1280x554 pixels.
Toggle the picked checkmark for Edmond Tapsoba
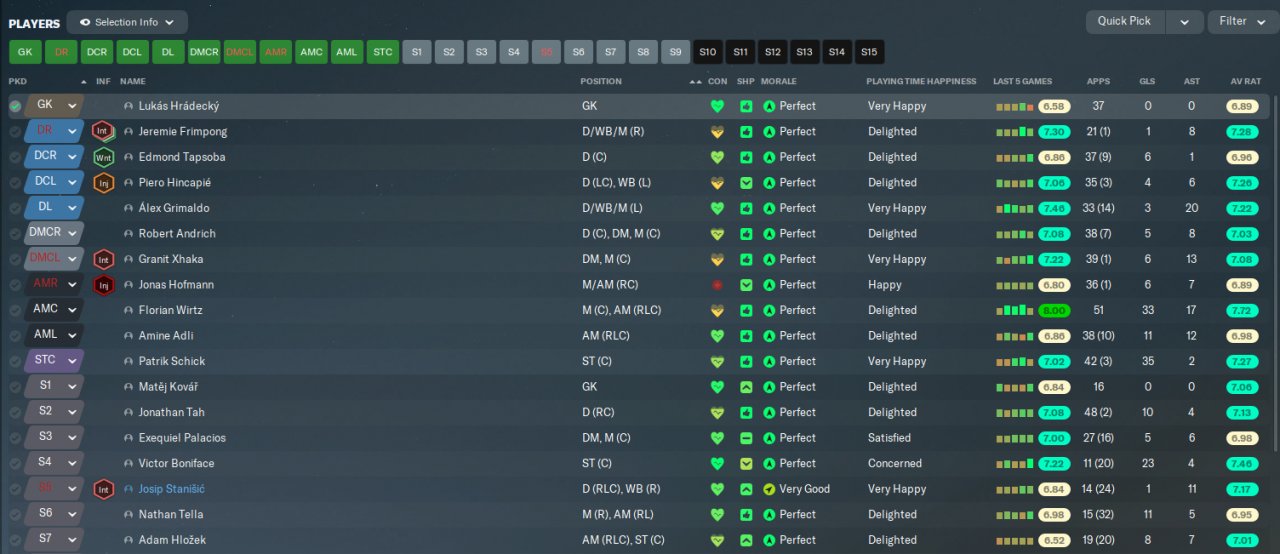15,157
